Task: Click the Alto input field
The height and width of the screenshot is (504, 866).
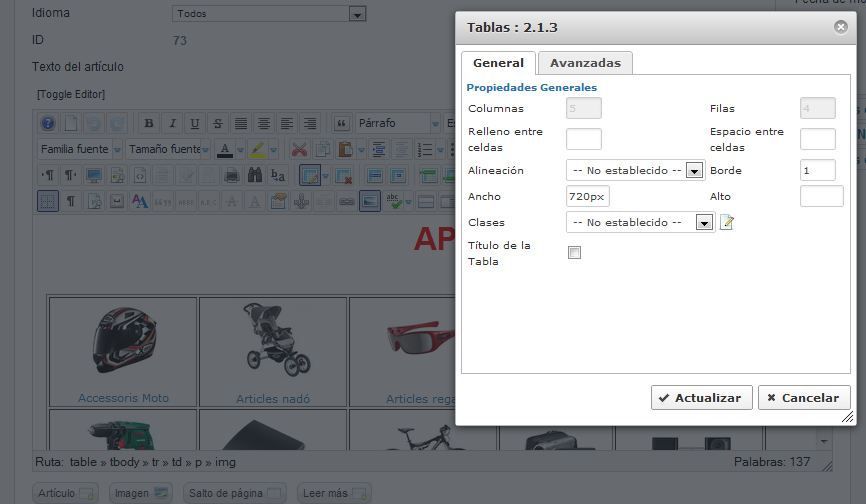Action: pos(821,196)
